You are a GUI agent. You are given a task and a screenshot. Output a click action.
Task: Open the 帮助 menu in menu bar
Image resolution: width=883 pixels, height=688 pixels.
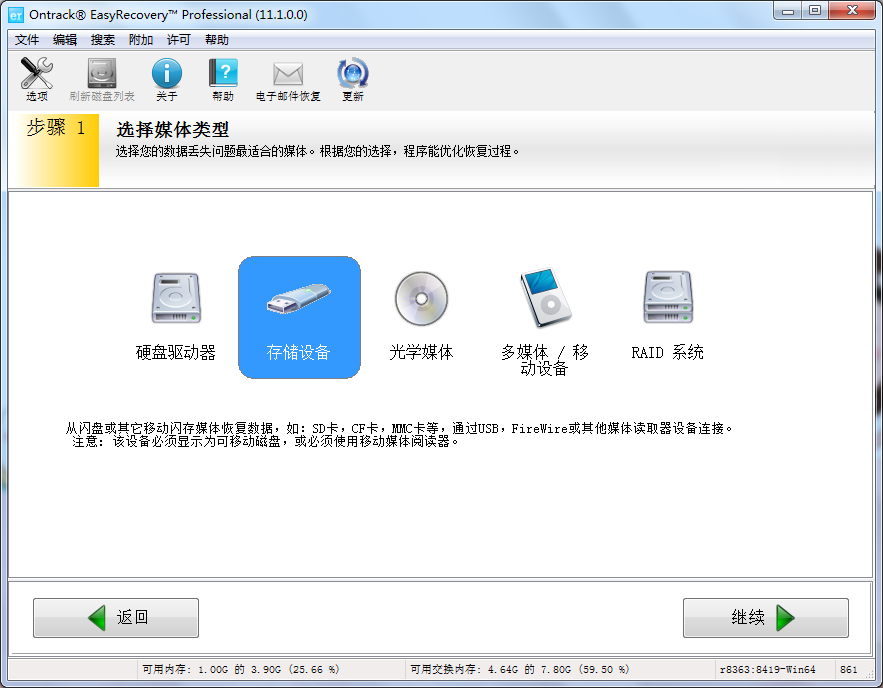click(217, 40)
